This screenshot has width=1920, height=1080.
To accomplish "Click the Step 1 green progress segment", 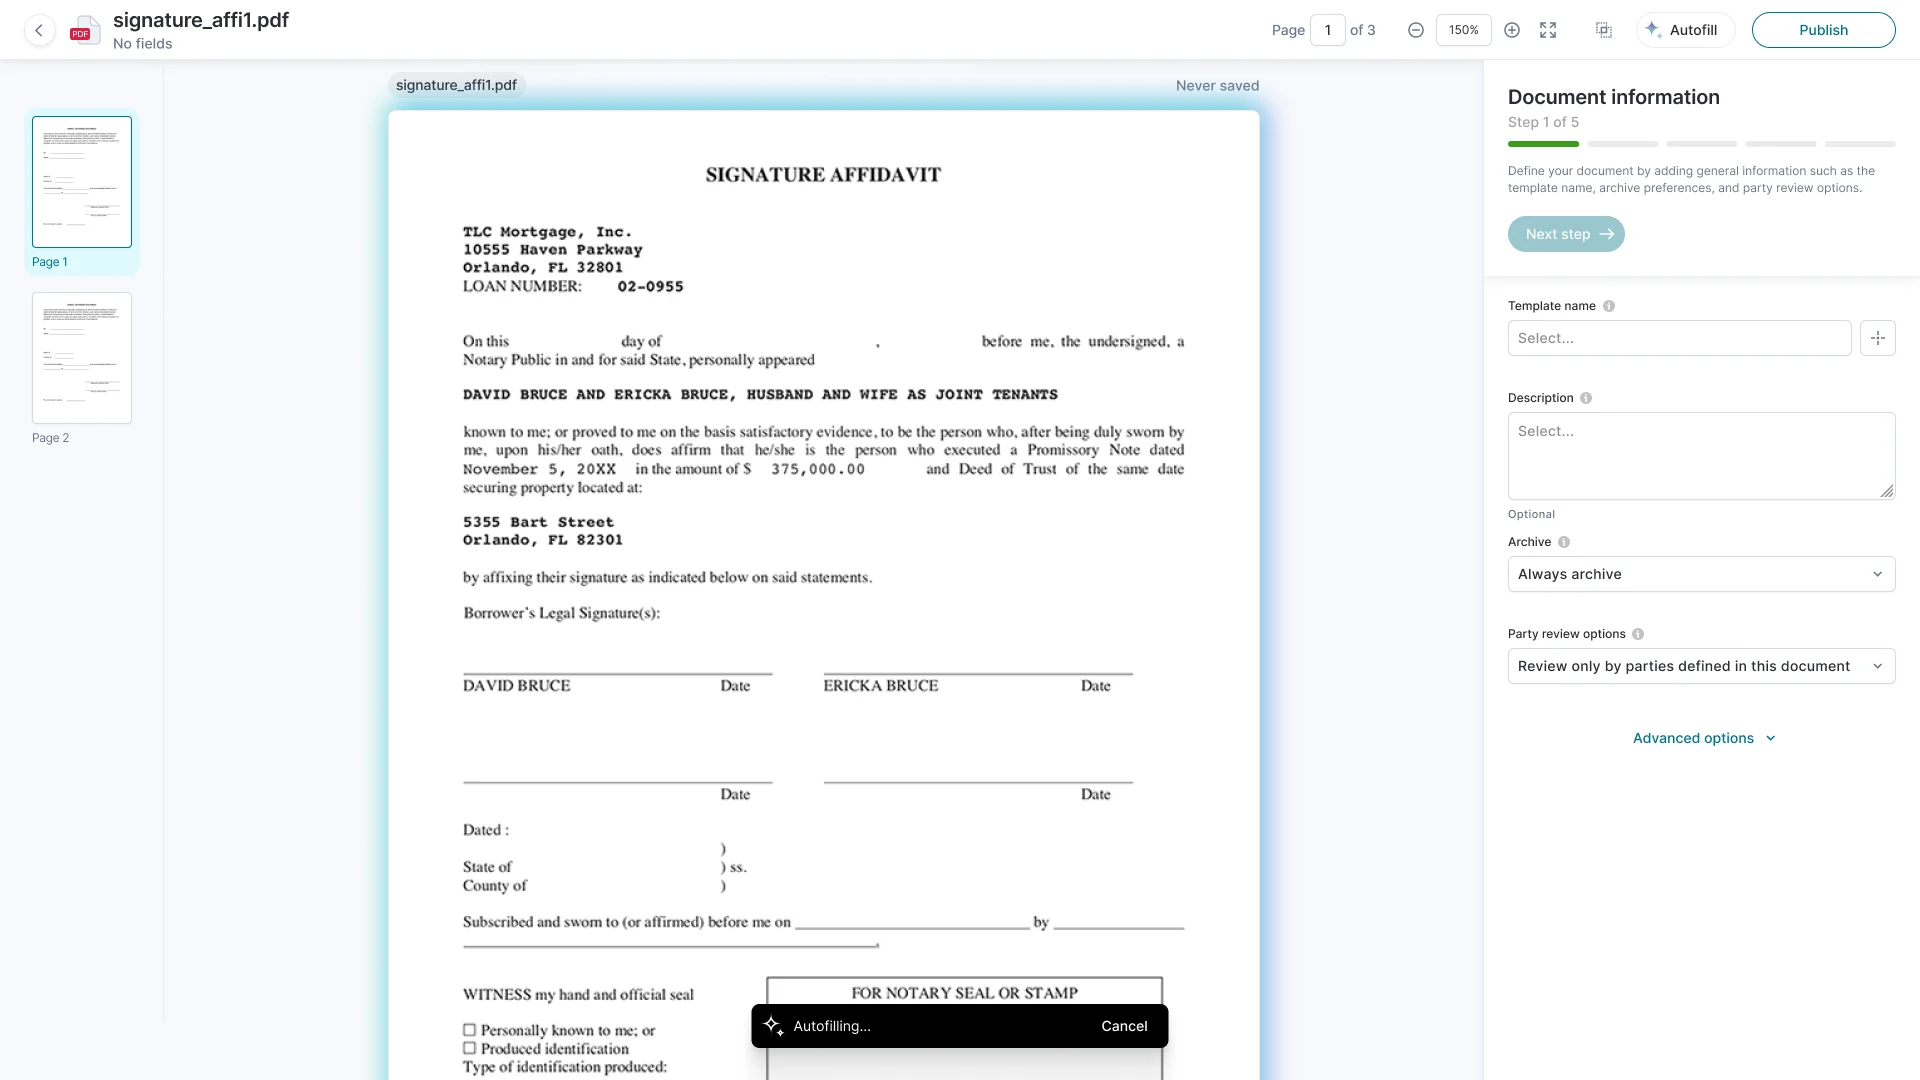I will point(1543,144).
